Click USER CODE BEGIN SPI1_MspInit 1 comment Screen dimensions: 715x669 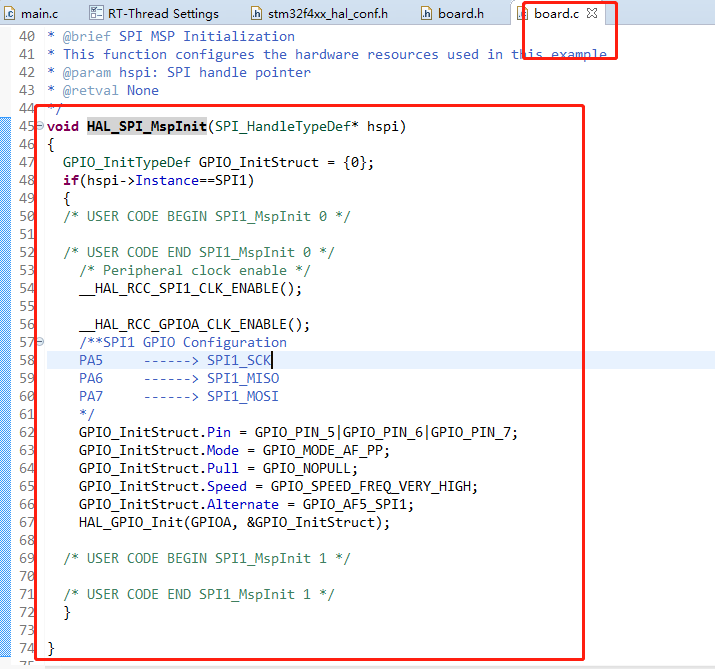coord(207,559)
